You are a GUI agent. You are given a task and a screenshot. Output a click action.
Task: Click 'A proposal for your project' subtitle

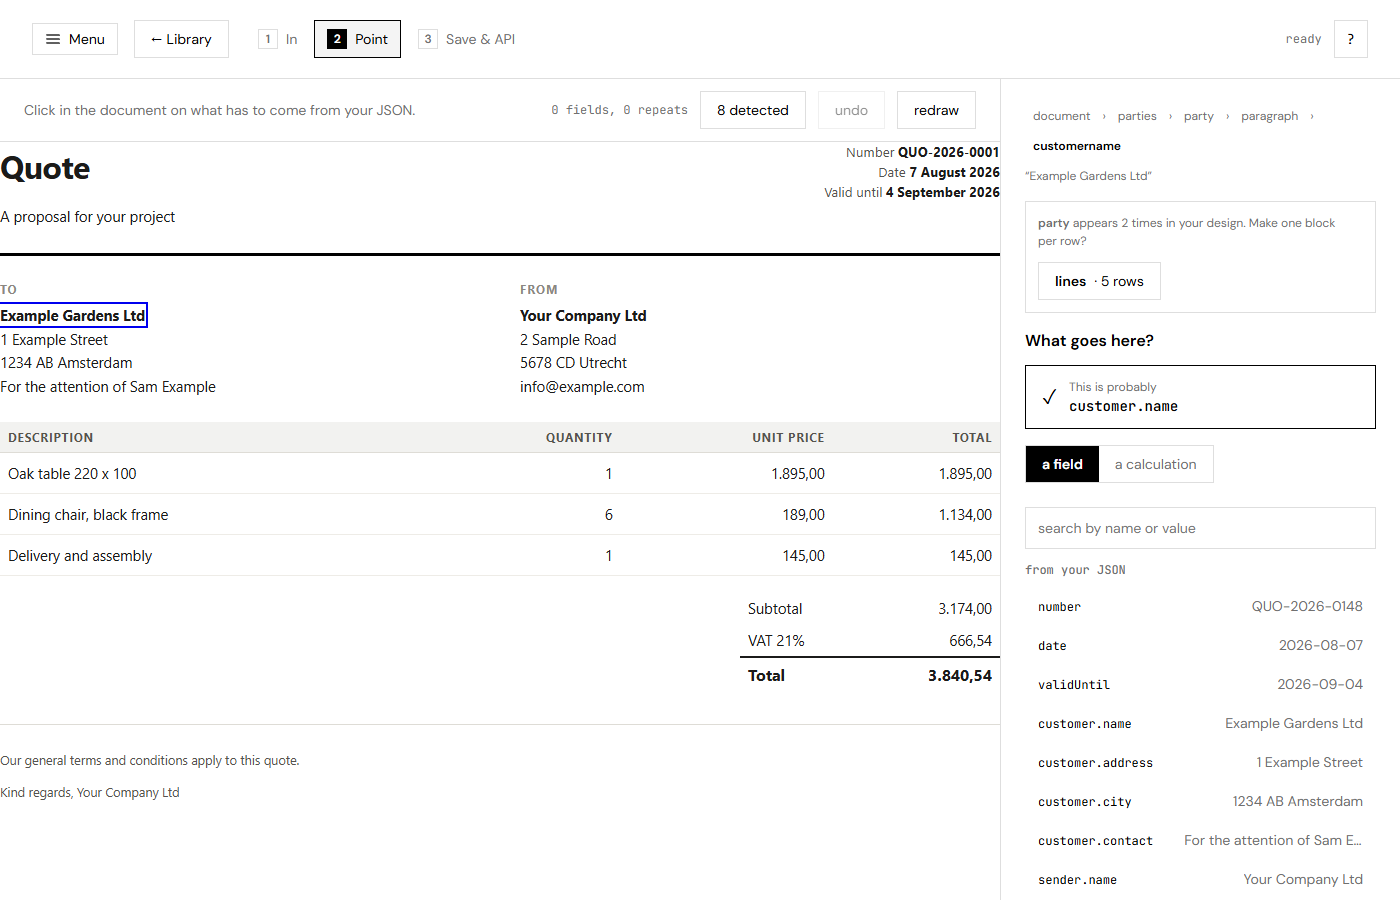[x=87, y=217]
